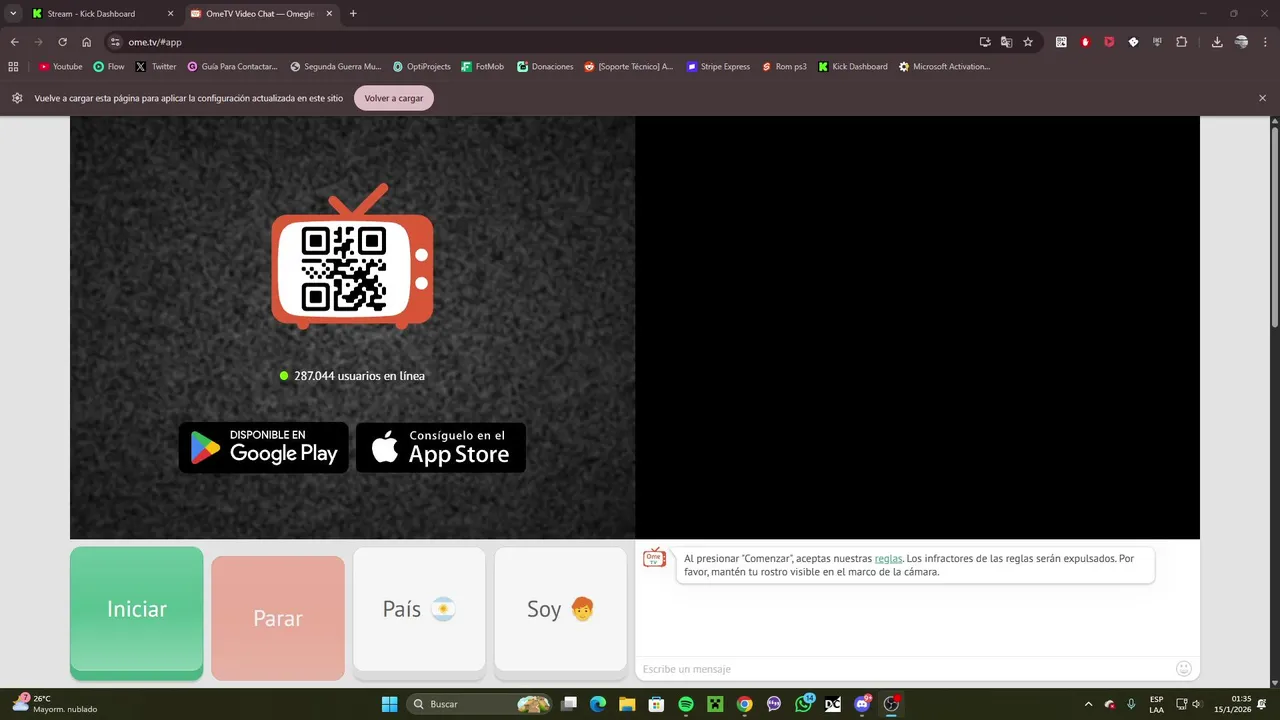Open the Guía Para Contactar bookmark
1280x720 pixels.
click(233, 67)
